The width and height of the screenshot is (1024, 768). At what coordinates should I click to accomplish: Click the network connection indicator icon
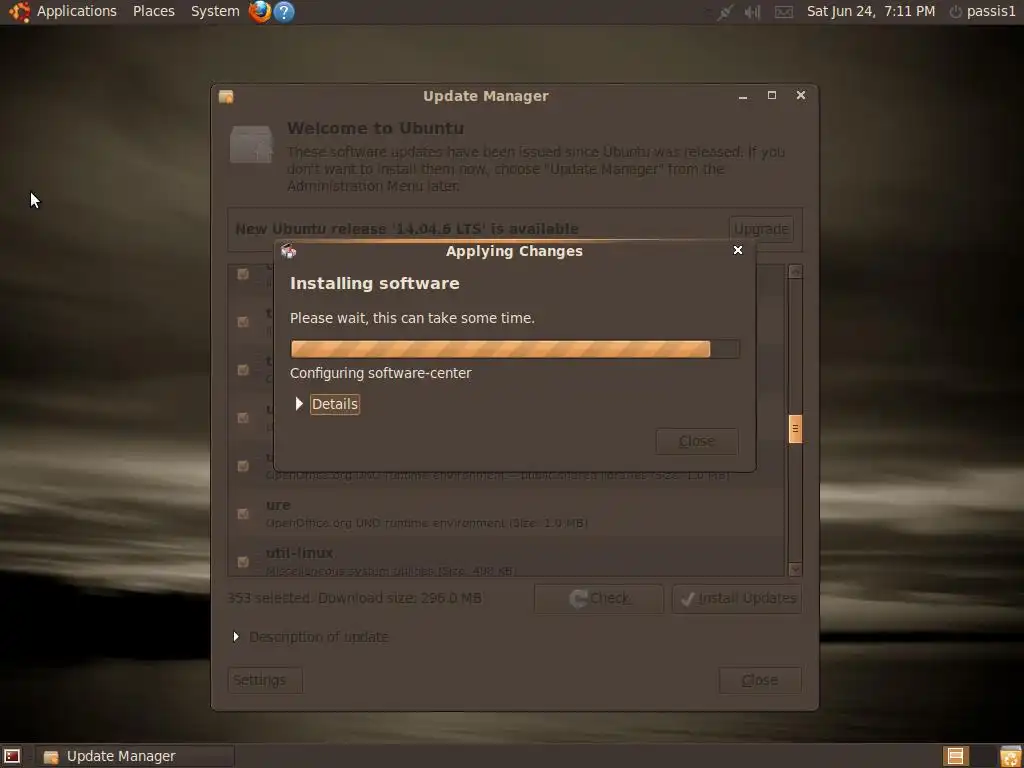click(x=725, y=12)
